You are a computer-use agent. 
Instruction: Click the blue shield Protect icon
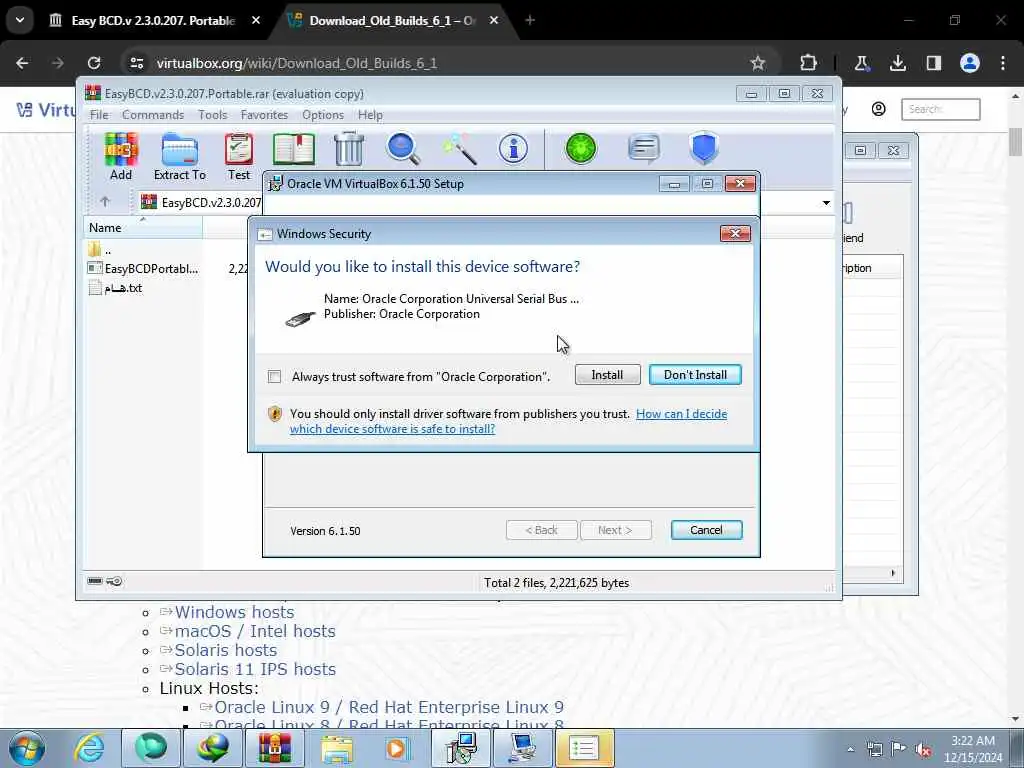pyautogui.click(x=704, y=148)
